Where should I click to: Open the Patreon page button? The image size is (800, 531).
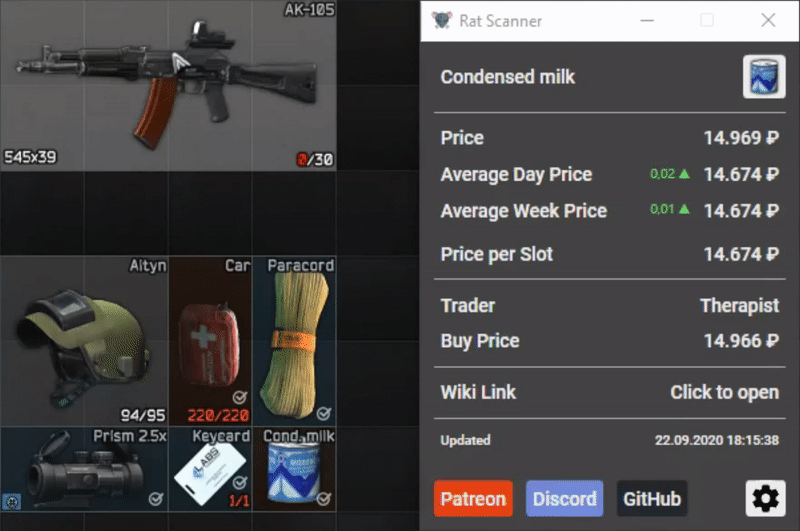pos(473,498)
